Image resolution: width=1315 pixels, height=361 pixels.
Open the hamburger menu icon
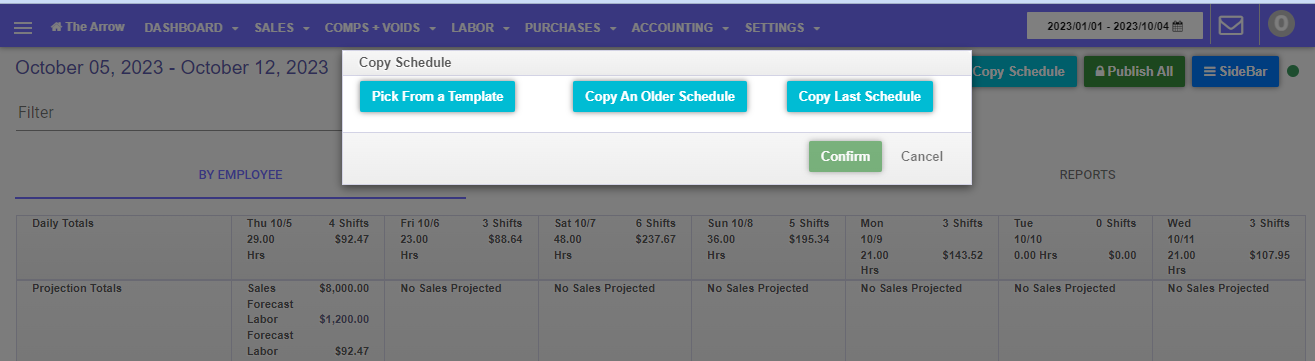click(23, 28)
